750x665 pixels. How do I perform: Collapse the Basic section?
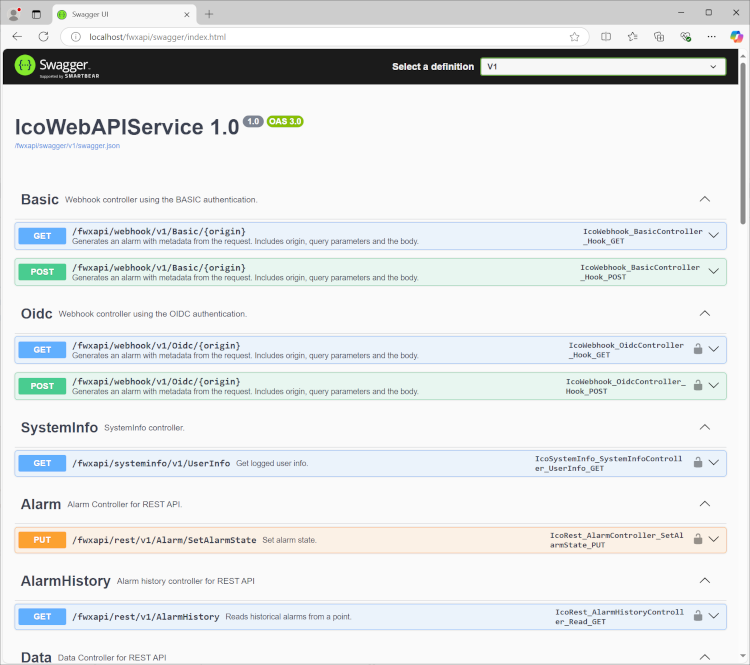[705, 199]
